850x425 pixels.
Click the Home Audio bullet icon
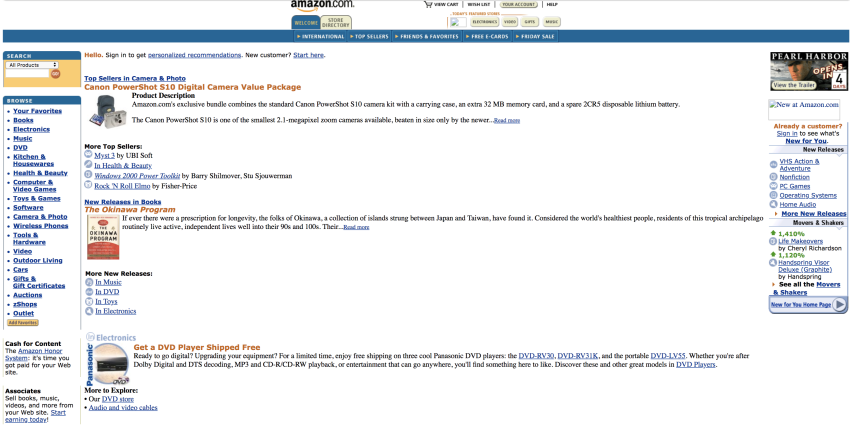click(774, 204)
